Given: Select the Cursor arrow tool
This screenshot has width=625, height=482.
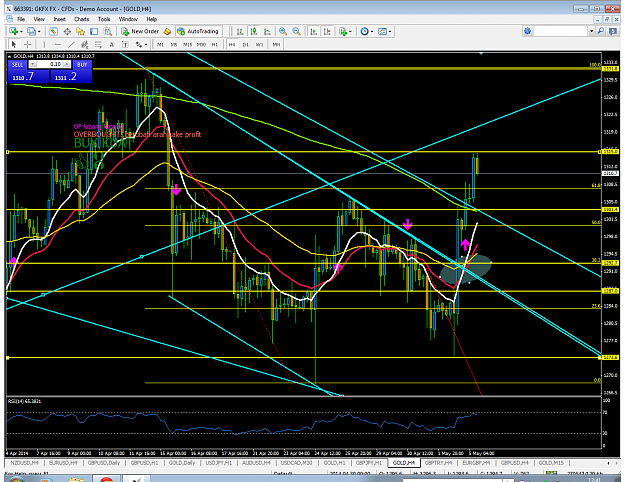Looking at the screenshot, I should tap(14, 44).
